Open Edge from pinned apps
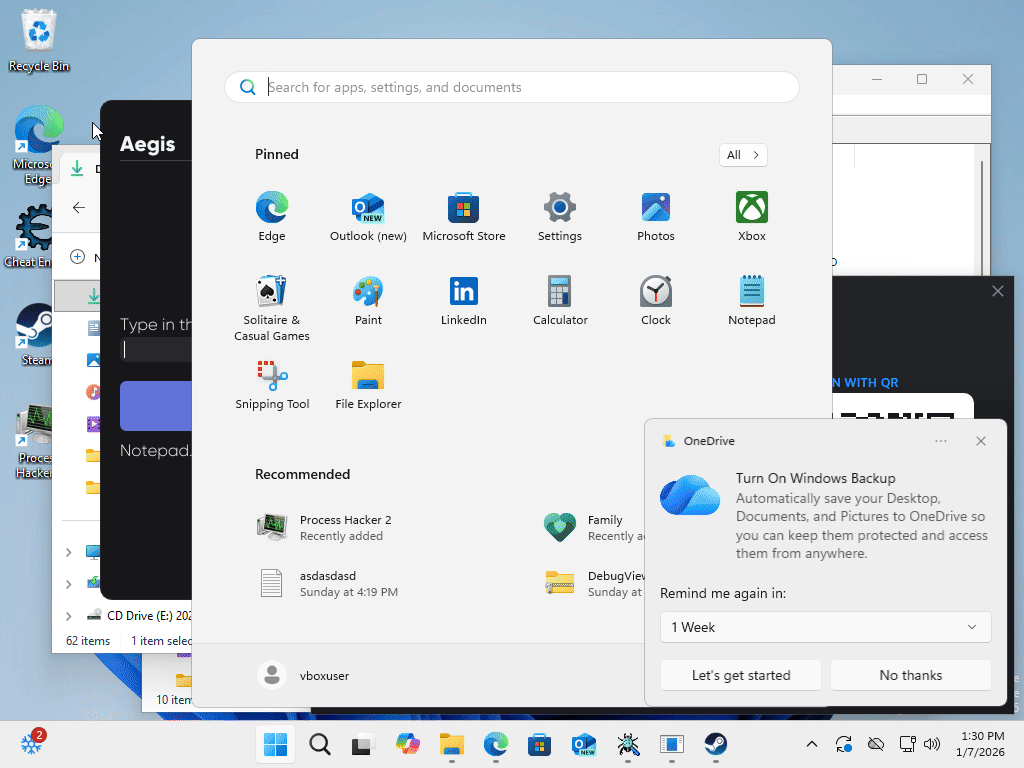Image resolution: width=1024 pixels, height=768 pixels. pos(272,217)
